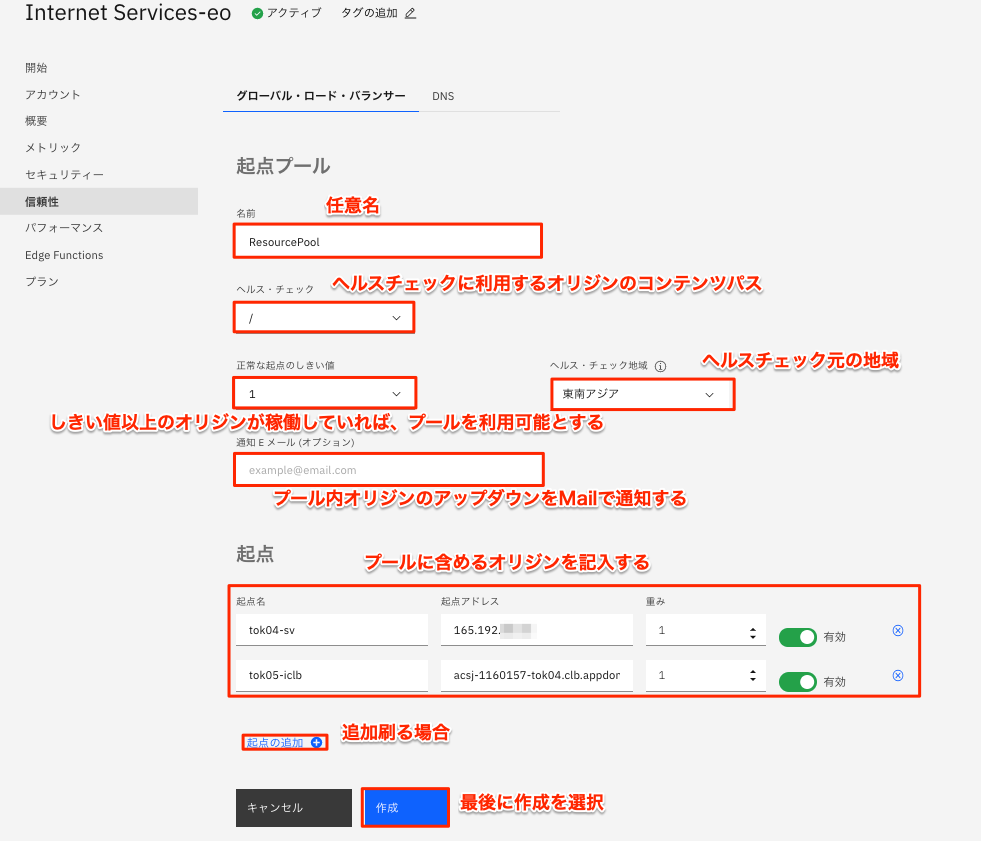Select 信頼性 in the sidebar
Image resolution: width=981 pixels, height=841 pixels.
point(99,201)
